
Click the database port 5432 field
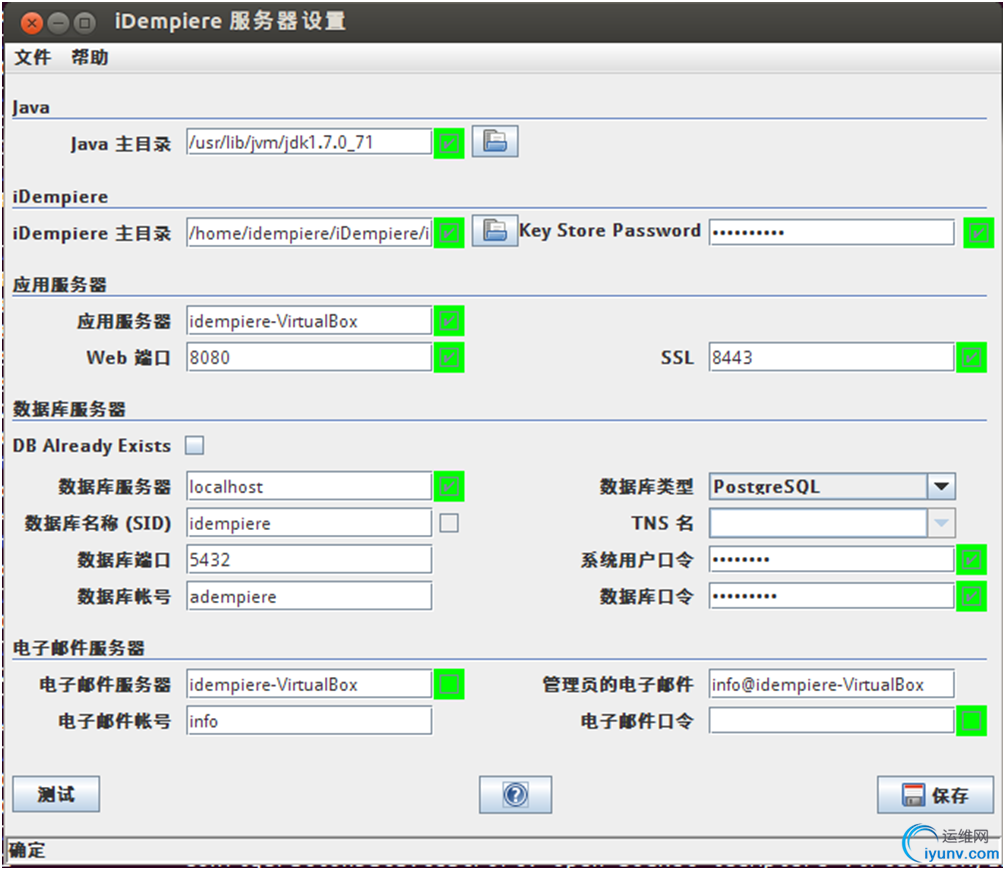click(309, 560)
